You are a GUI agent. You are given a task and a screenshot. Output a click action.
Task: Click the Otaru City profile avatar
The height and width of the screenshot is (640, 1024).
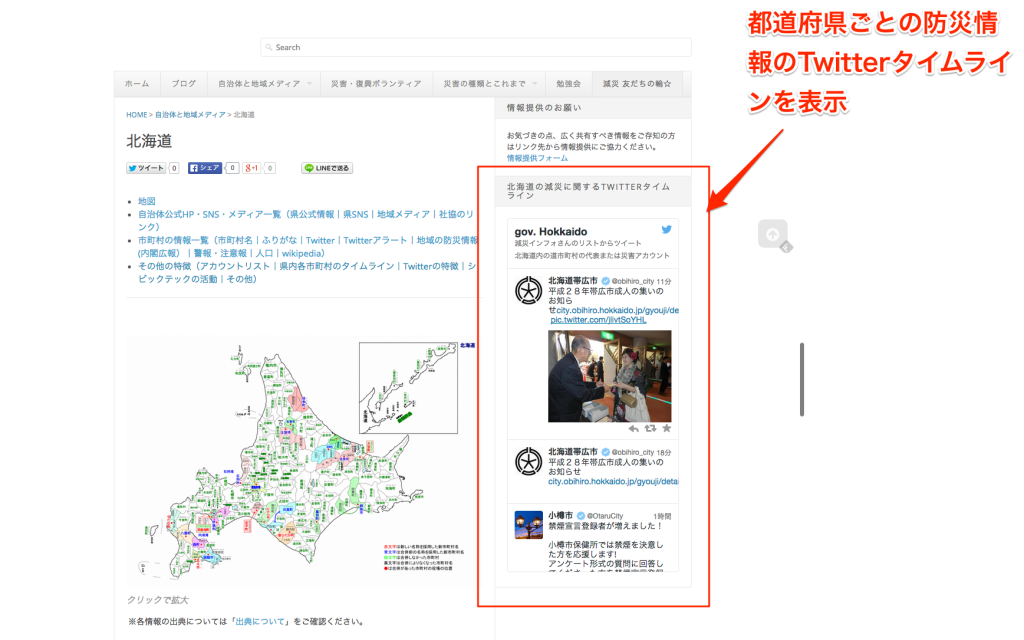click(528, 525)
